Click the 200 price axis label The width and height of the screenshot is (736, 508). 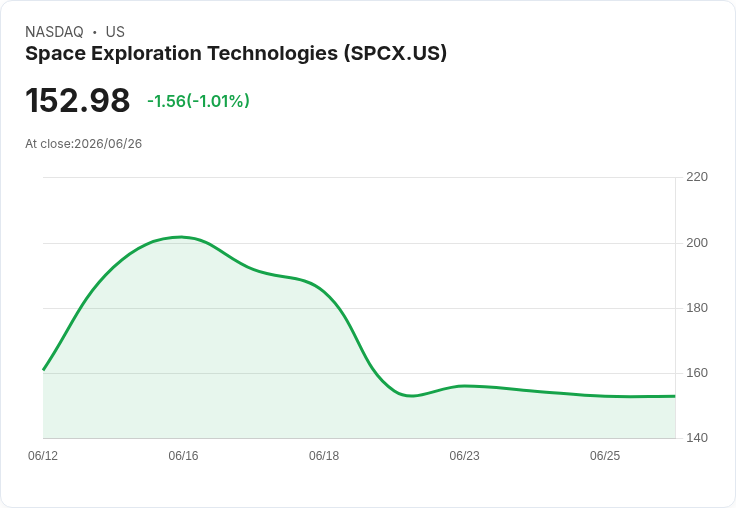click(697, 243)
